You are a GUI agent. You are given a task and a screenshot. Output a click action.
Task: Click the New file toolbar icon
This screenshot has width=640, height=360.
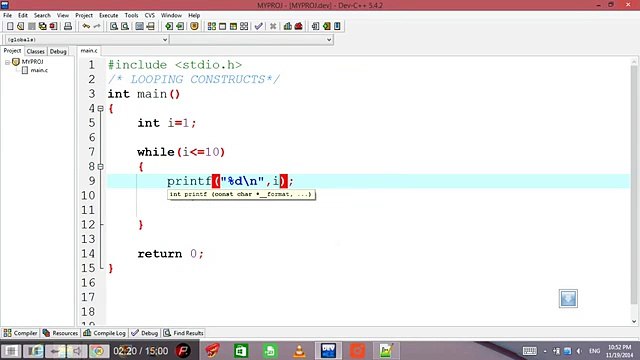(10, 26)
